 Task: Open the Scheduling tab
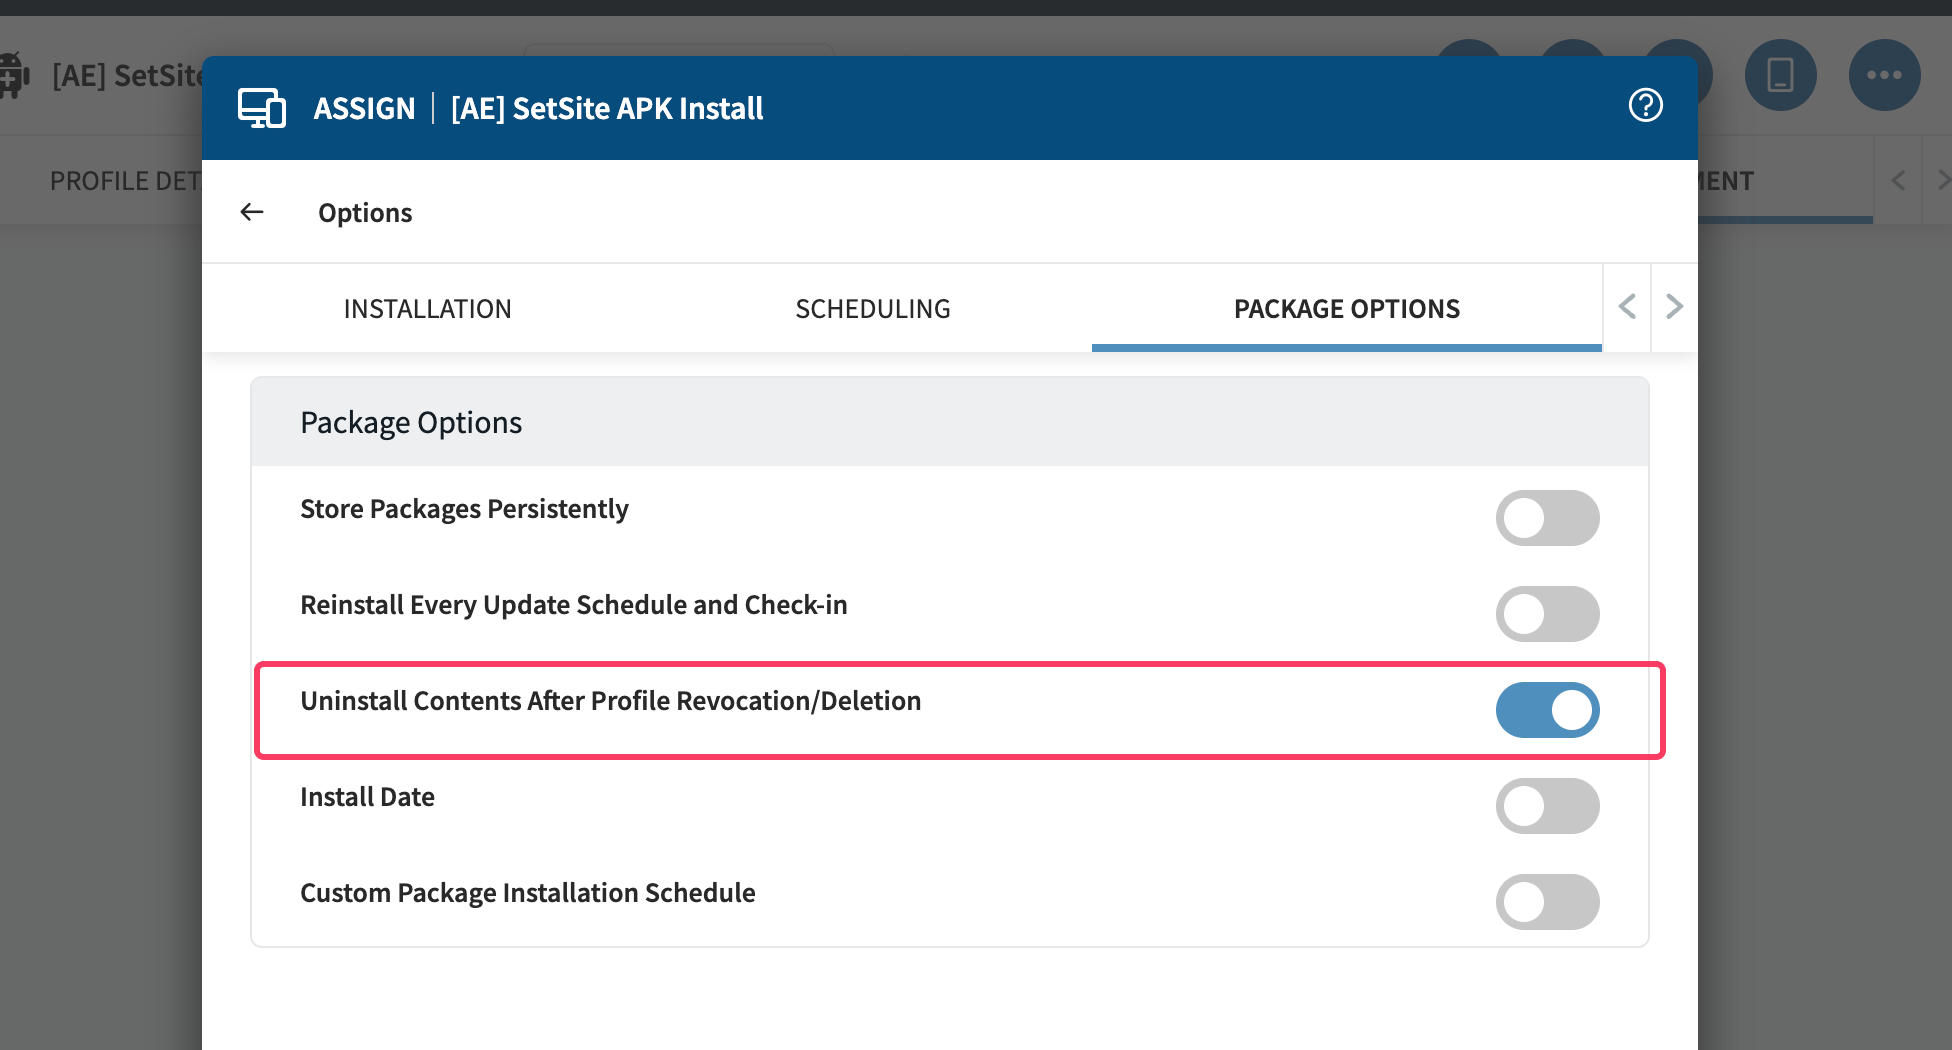[872, 309]
